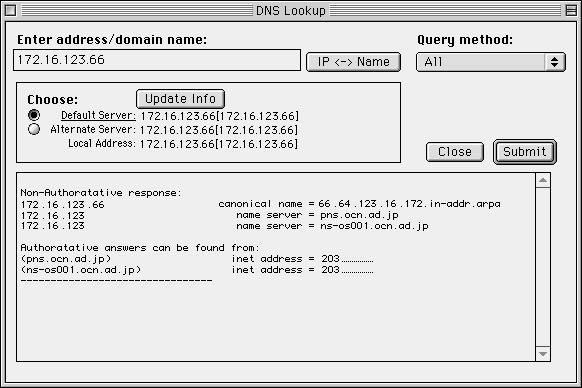Image resolution: width=582 pixels, height=388 pixels.
Task: Click the window collapse box in title bar
Action: pos(571,10)
